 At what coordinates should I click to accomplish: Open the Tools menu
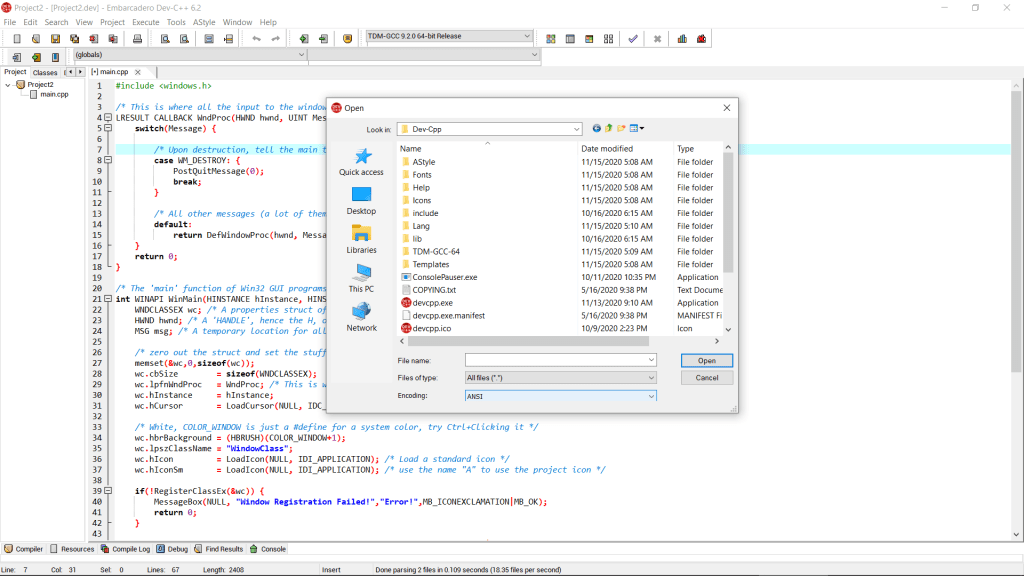[176, 22]
